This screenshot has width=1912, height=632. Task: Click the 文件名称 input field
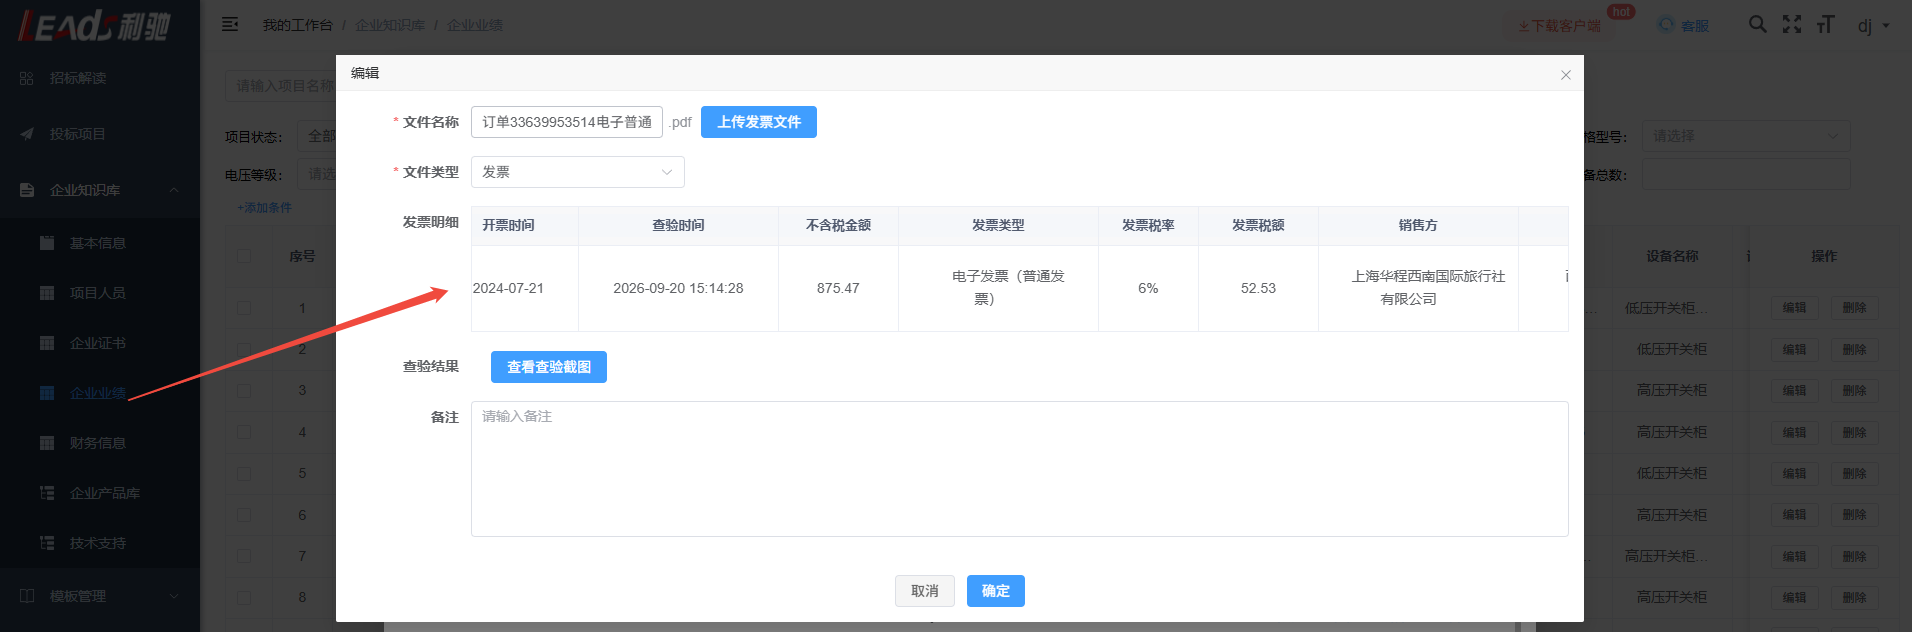(x=567, y=122)
